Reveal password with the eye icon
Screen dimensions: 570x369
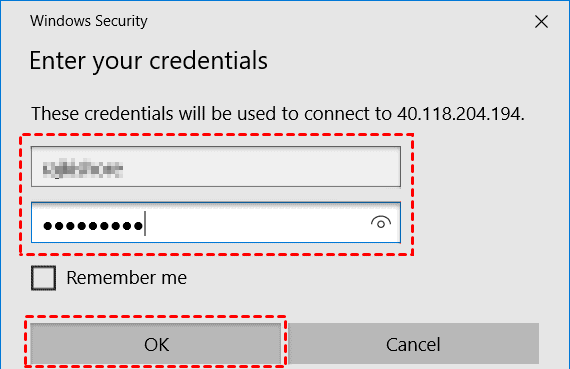pos(381,222)
